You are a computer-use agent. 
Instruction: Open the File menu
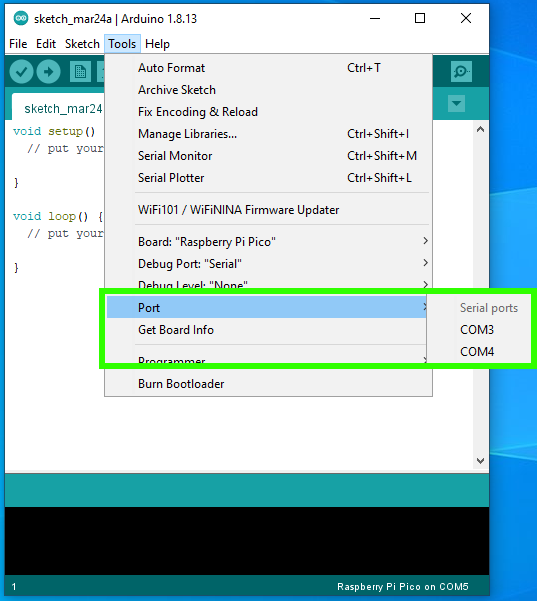pyautogui.click(x=18, y=44)
